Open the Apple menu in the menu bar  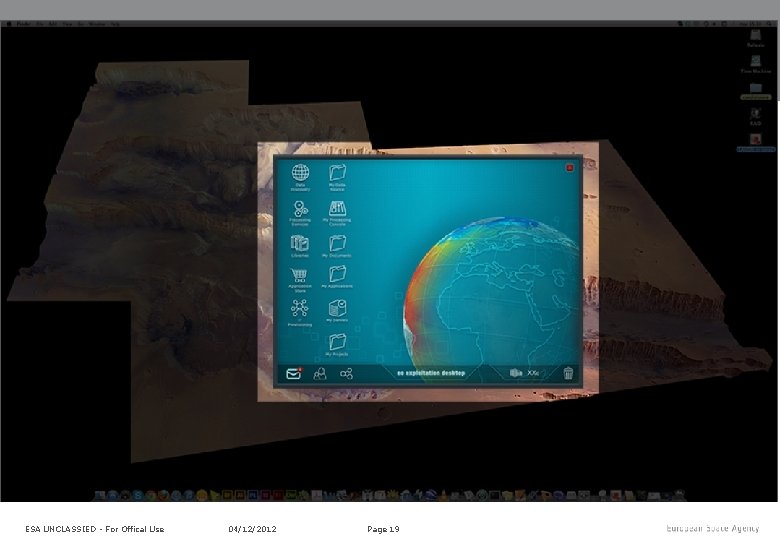(8, 23)
